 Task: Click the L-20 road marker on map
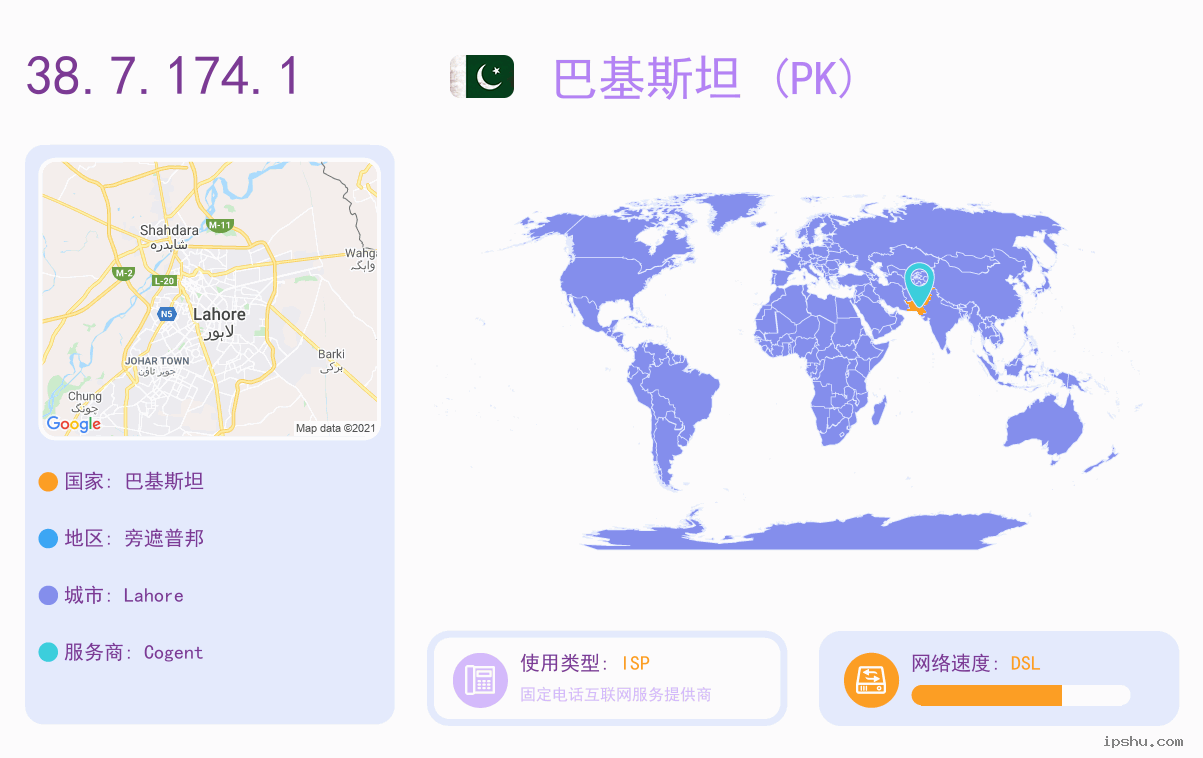(x=164, y=281)
